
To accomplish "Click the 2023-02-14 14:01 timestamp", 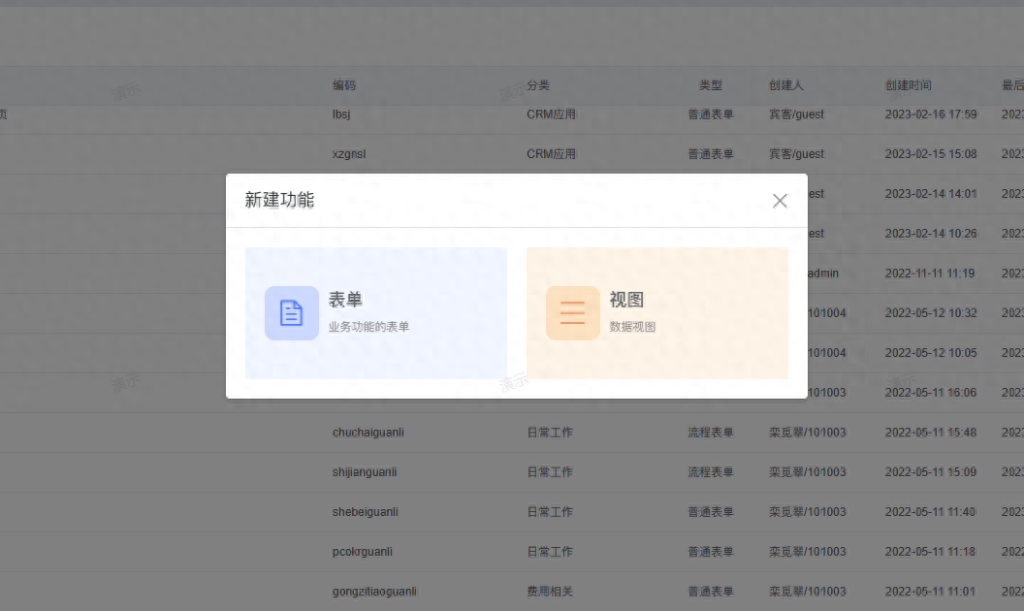I will click(931, 194).
